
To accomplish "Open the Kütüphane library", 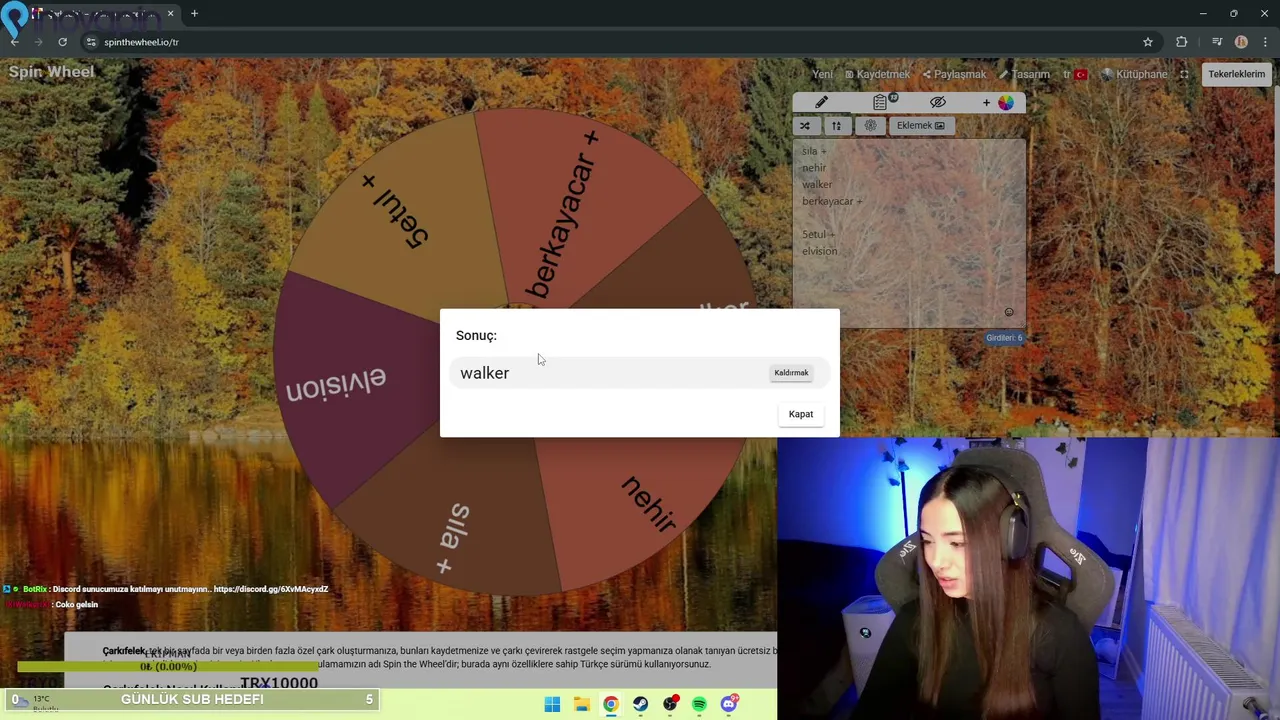I will pyautogui.click(x=1135, y=75).
